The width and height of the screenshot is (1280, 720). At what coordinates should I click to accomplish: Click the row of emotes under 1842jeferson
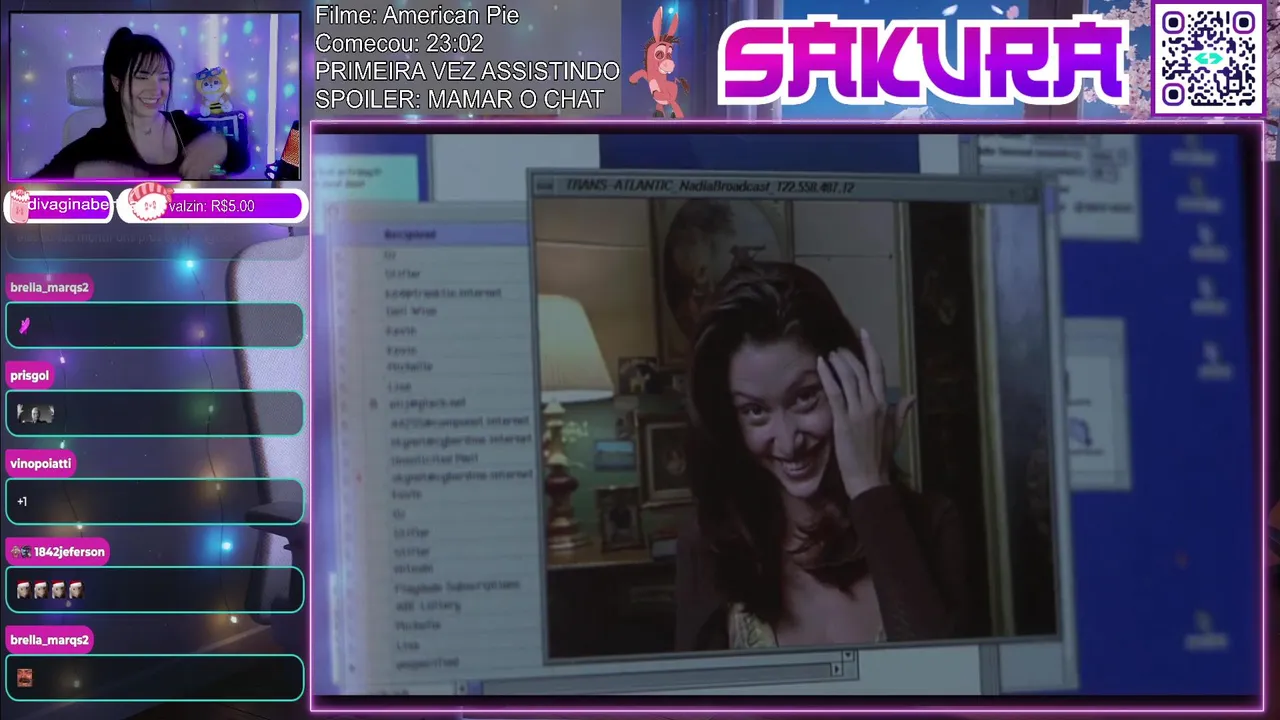pos(50,590)
